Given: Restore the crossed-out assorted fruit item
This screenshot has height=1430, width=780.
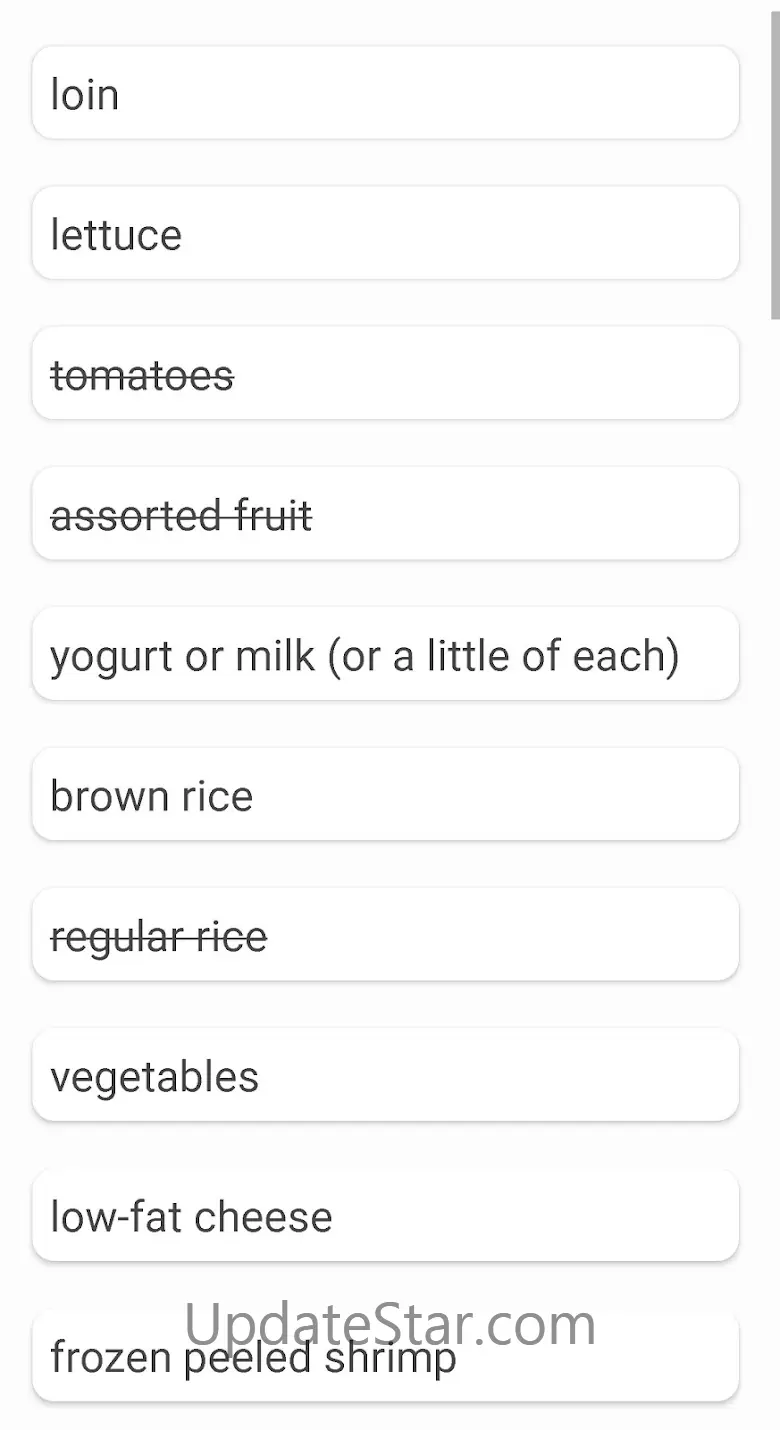Looking at the screenshot, I should (x=181, y=517).
